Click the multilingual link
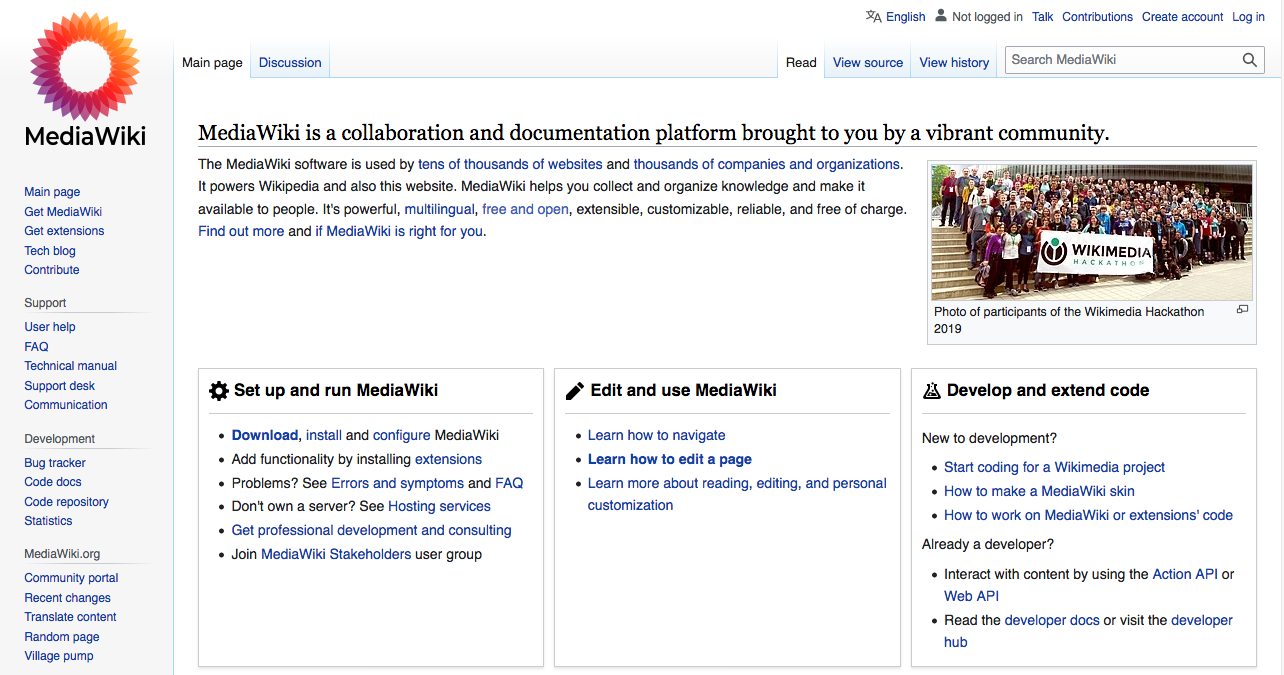This screenshot has height=675, width=1284. [x=439, y=209]
